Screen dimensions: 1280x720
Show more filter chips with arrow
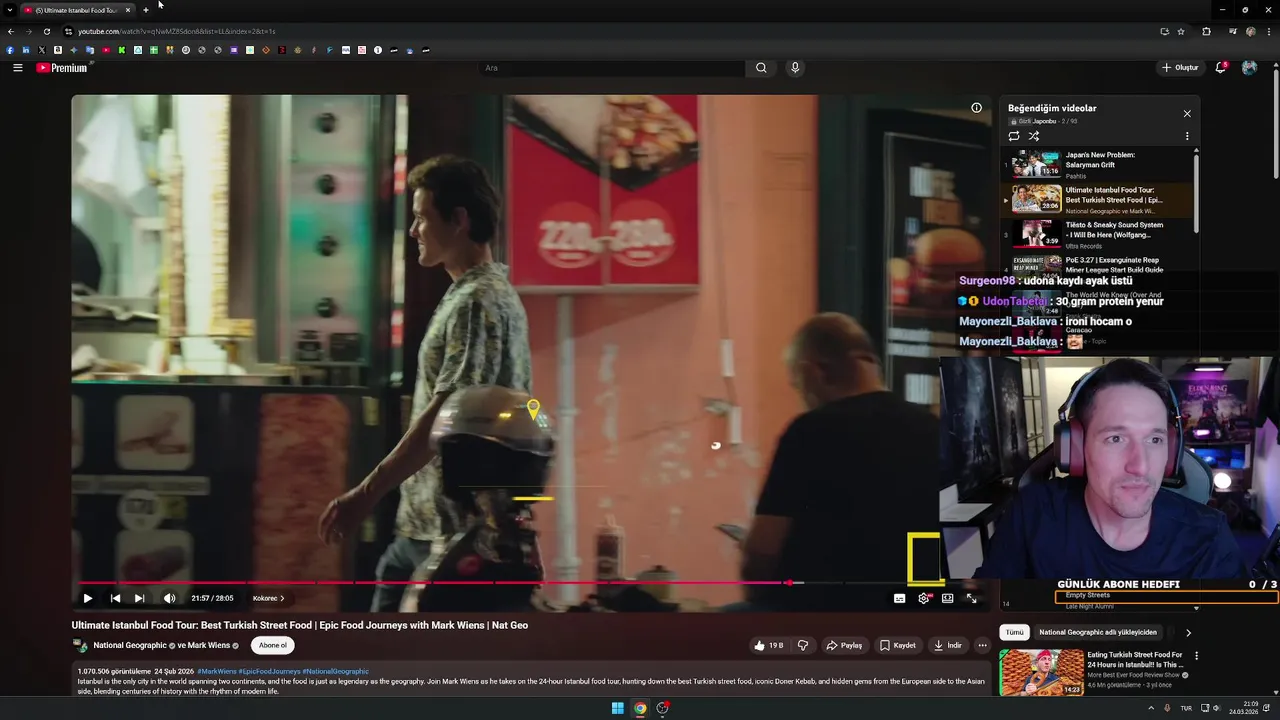tap(1188, 632)
